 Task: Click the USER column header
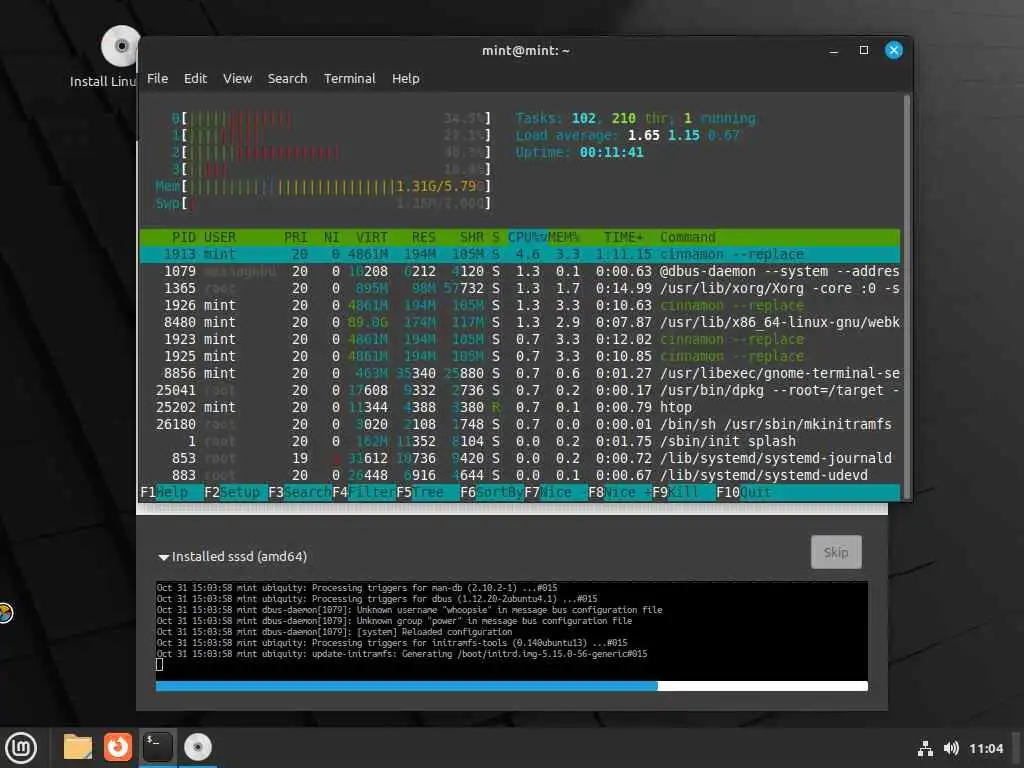[x=219, y=237]
